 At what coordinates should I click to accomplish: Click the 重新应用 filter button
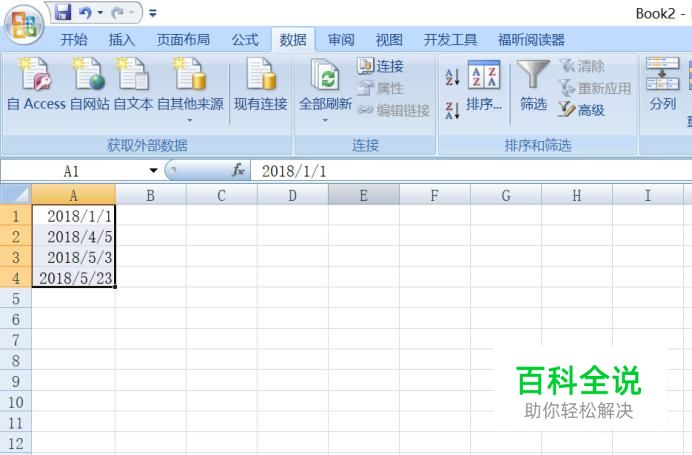(595, 88)
